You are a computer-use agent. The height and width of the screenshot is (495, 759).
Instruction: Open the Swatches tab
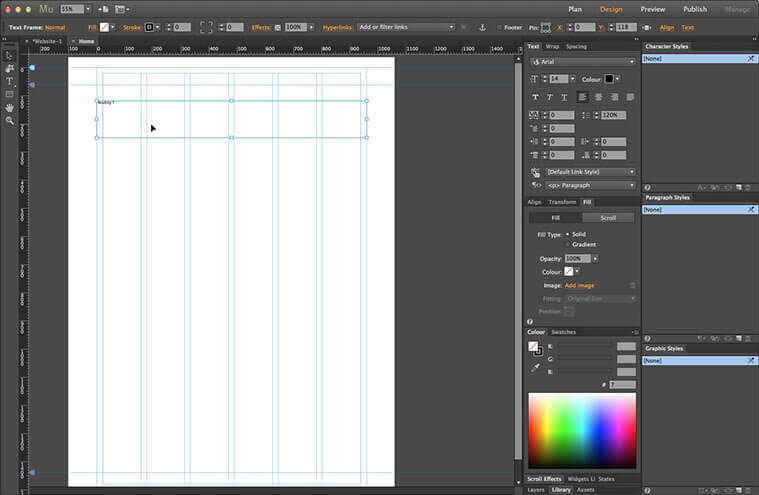coord(564,332)
